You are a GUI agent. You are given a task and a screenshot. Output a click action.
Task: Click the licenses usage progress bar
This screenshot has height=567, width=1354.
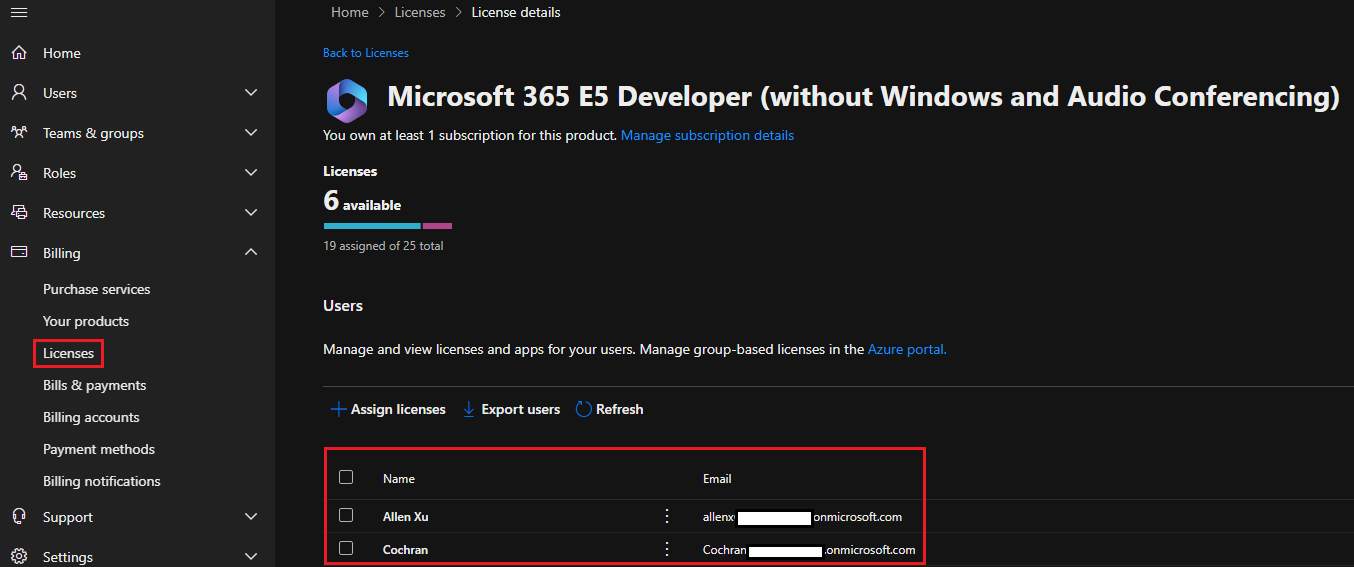click(x=388, y=226)
